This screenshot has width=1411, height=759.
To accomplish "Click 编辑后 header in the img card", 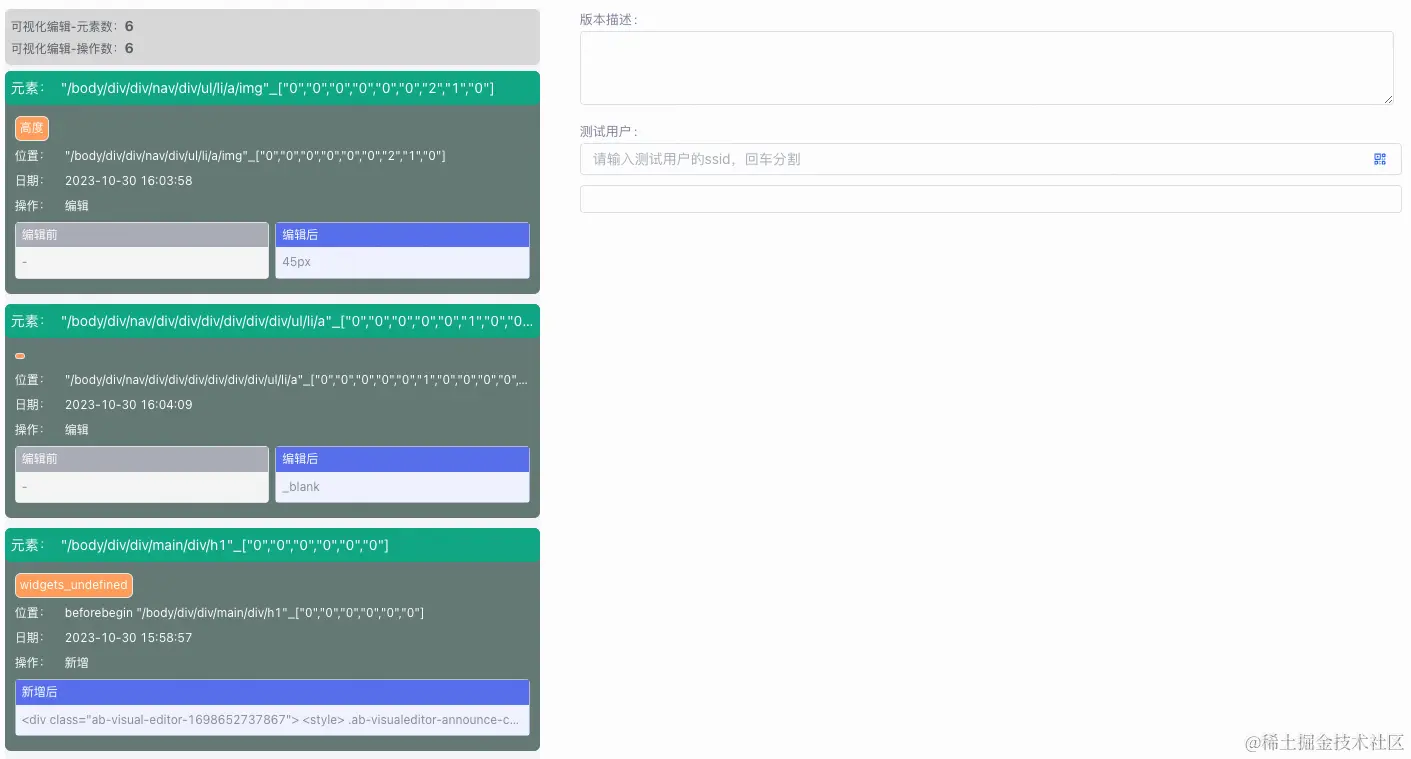I will click(x=402, y=235).
